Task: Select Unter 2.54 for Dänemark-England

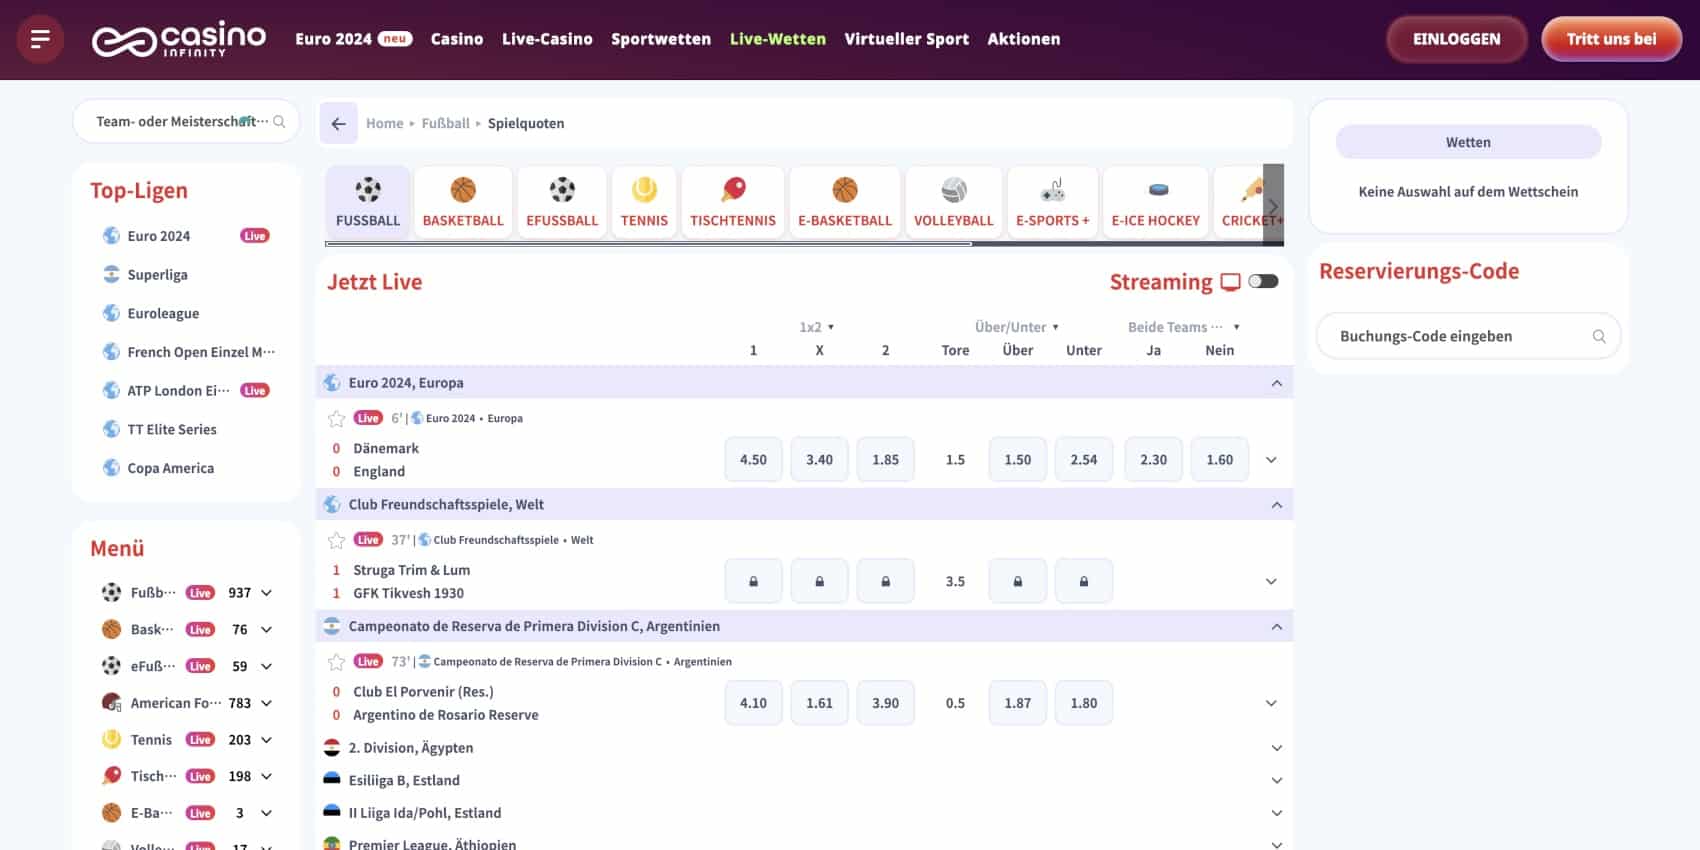Action: (1084, 460)
